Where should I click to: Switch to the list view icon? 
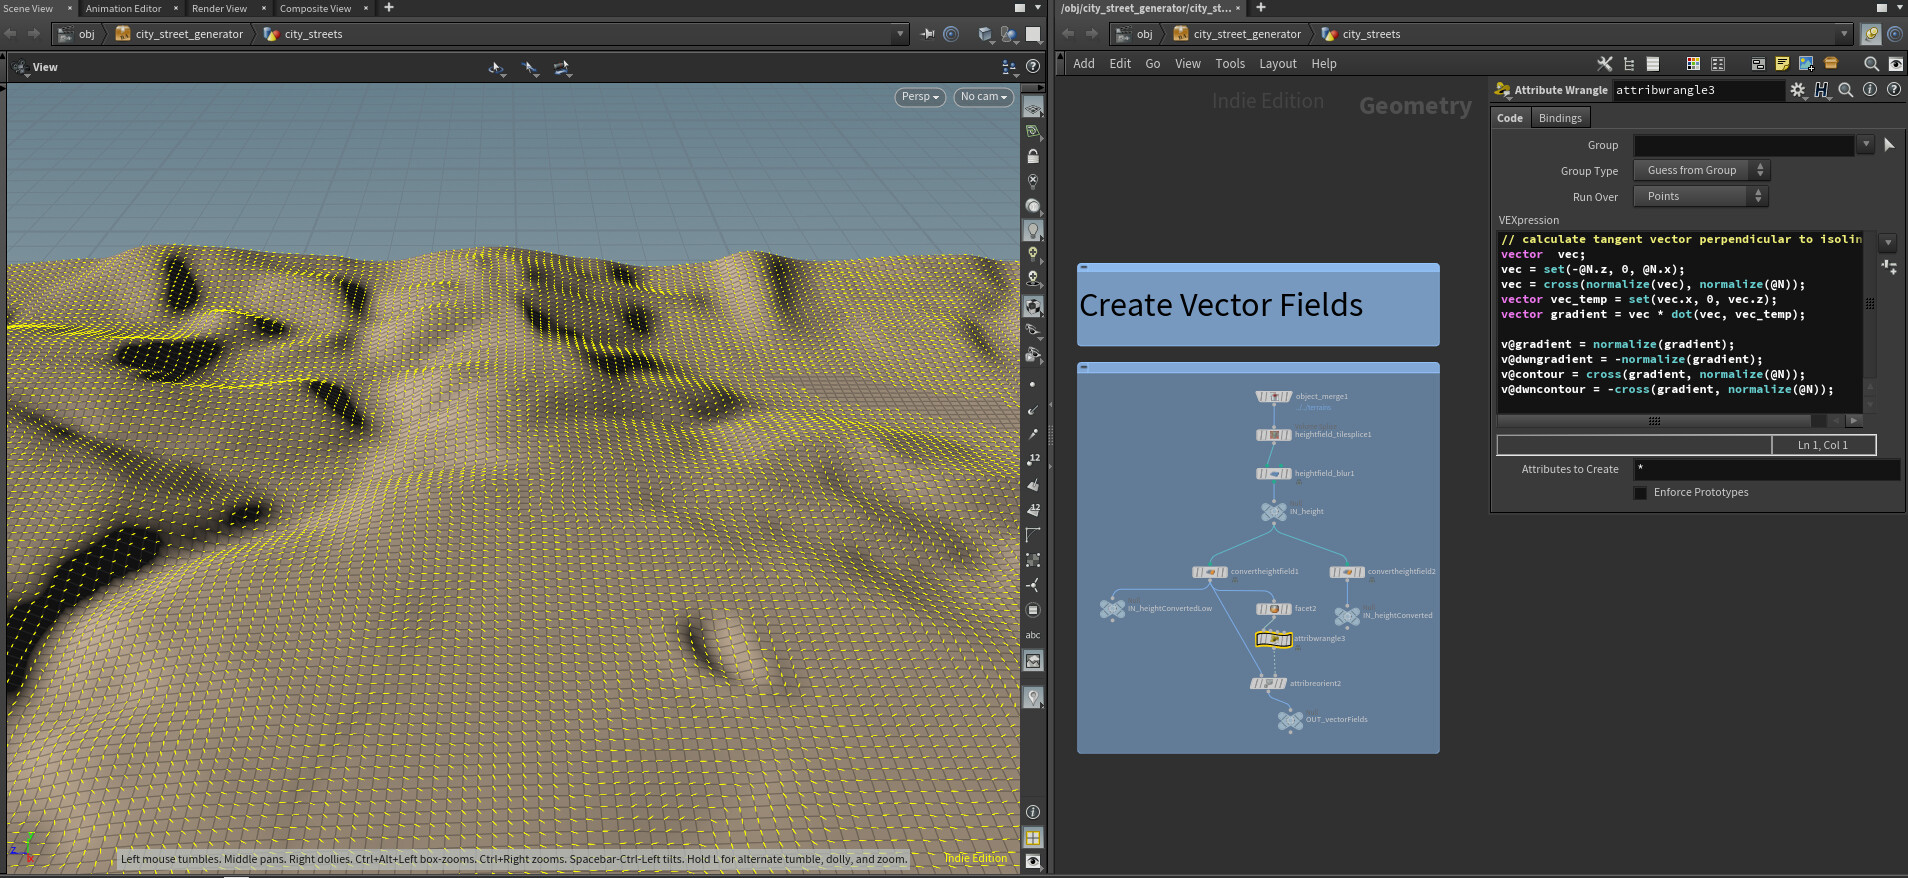pyautogui.click(x=1653, y=64)
